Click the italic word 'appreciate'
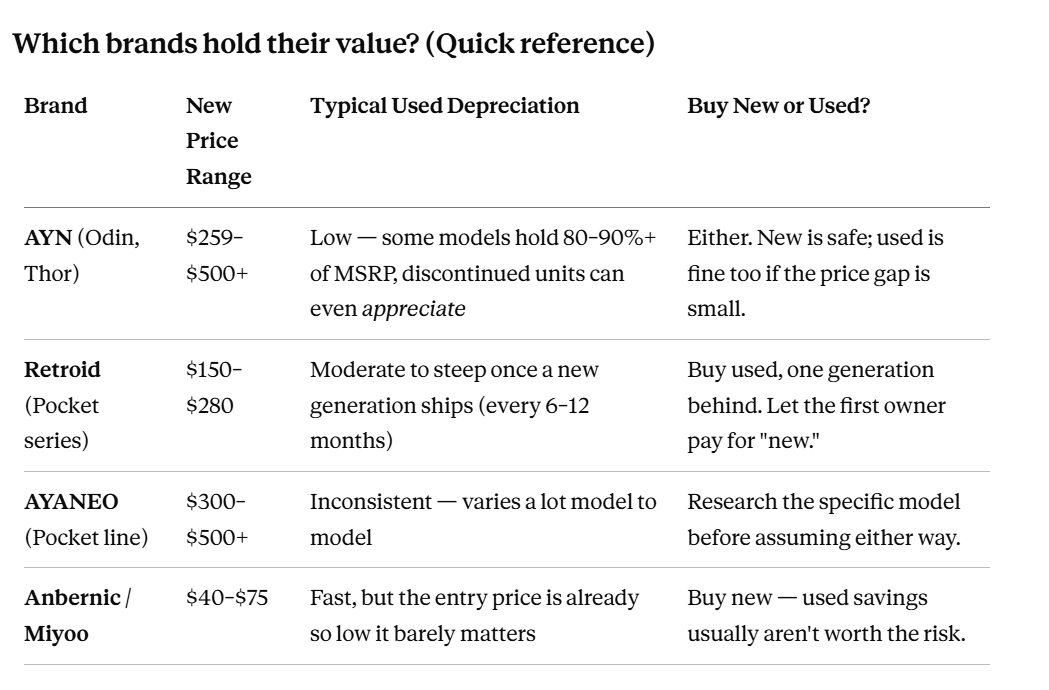The image size is (1049, 690). point(413,309)
